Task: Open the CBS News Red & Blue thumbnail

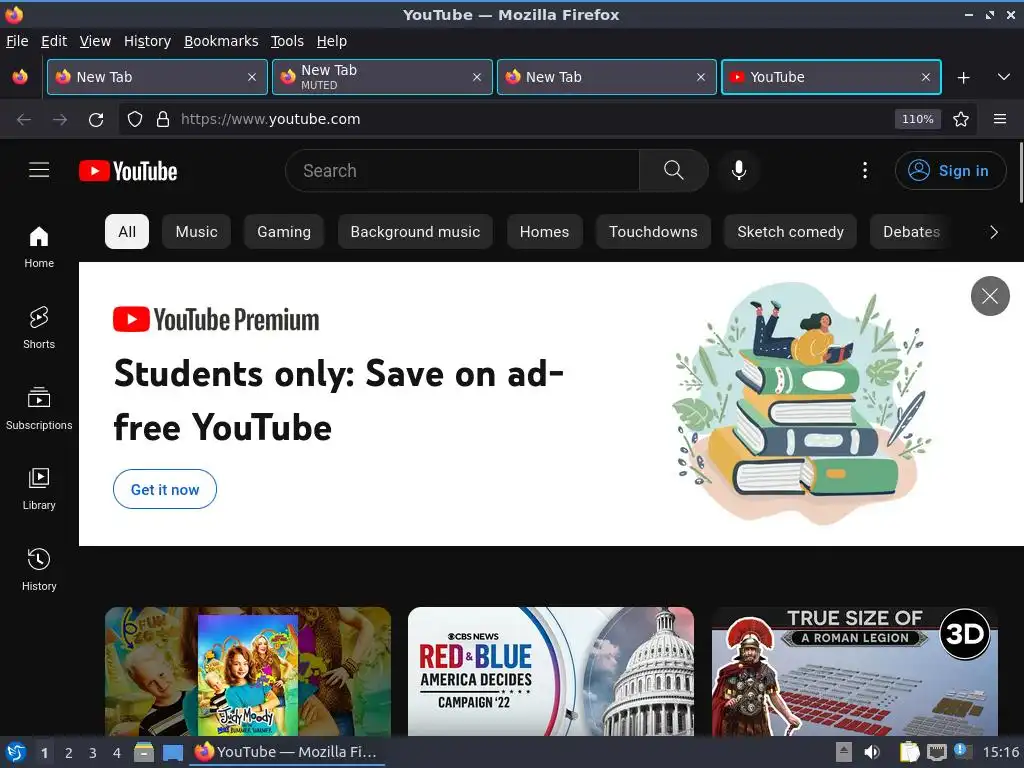Action: tap(551, 671)
